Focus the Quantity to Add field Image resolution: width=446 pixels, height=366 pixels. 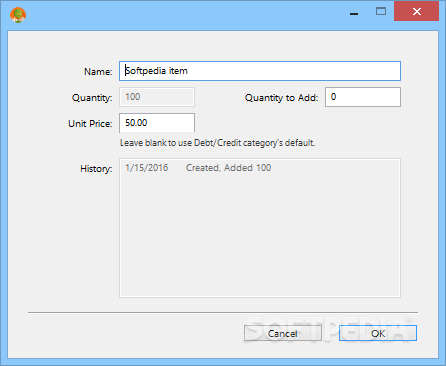click(x=363, y=97)
